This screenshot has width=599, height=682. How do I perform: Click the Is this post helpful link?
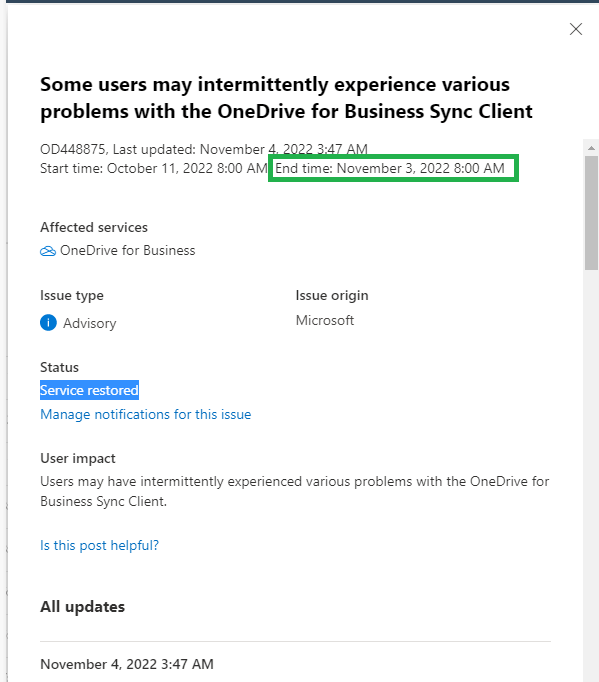[x=100, y=545]
